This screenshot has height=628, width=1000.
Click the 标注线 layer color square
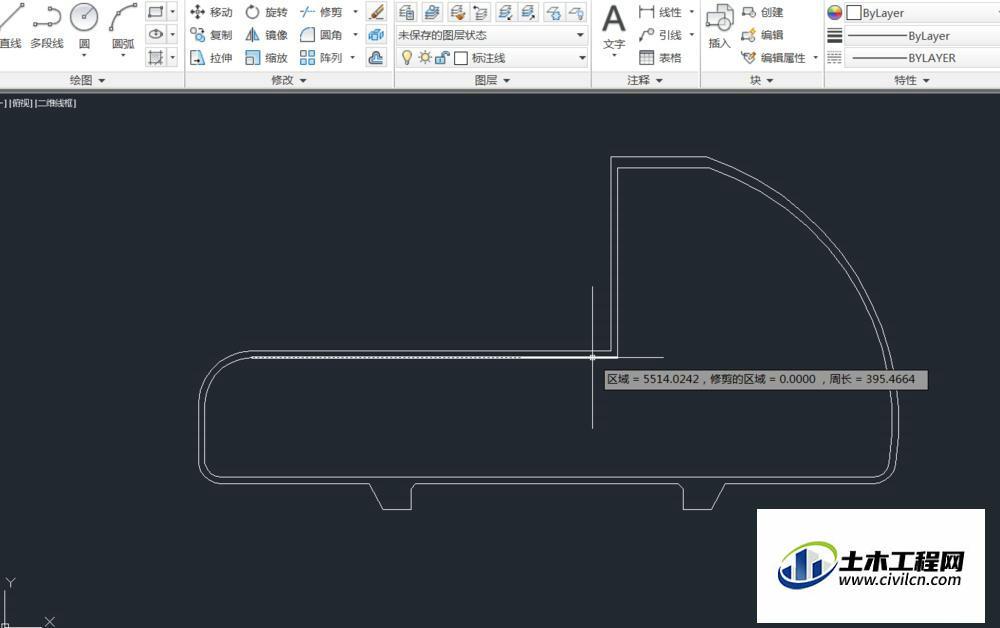click(460, 59)
